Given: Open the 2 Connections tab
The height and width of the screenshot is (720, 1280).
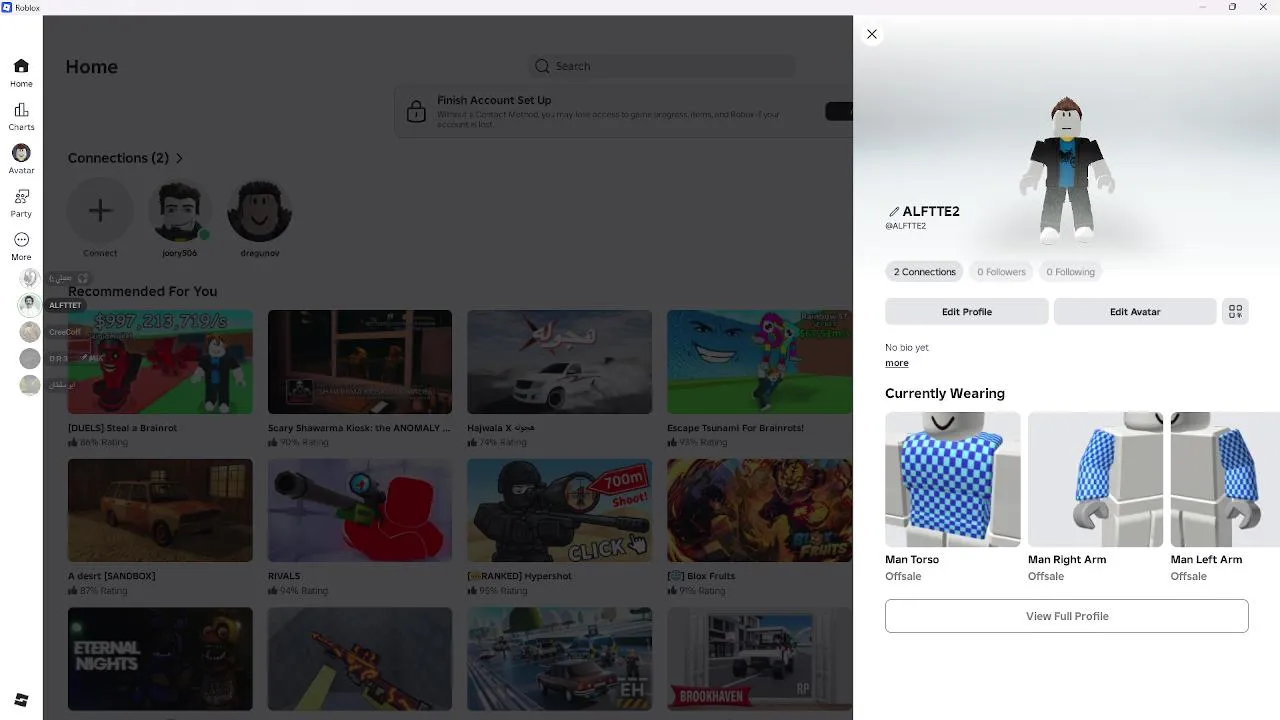Looking at the screenshot, I should 925,272.
